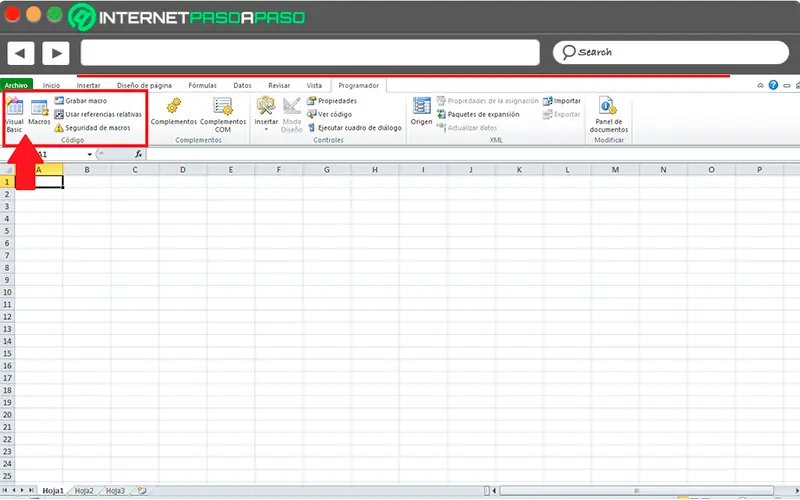Click the horizontal scrollbar left arrow
Viewport: 800px width, 500px height.
[494, 490]
